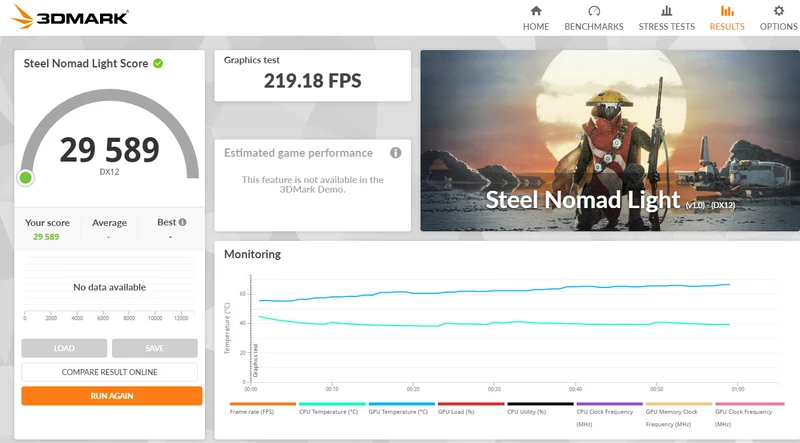Click the RUN AGAIN button

(112, 396)
